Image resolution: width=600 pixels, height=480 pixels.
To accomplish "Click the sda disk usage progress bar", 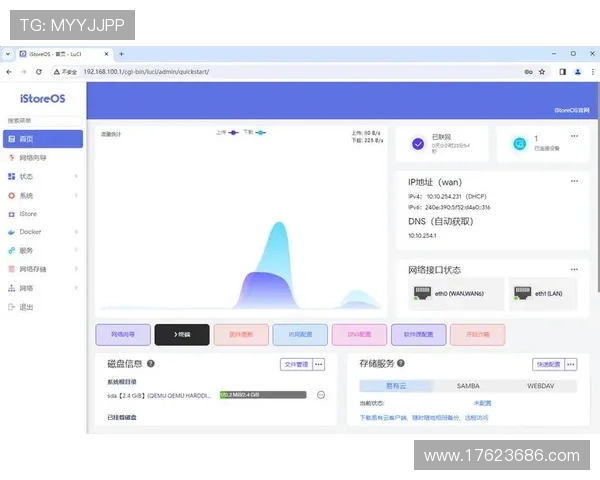I will pyautogui.click(x=263, y=395).
